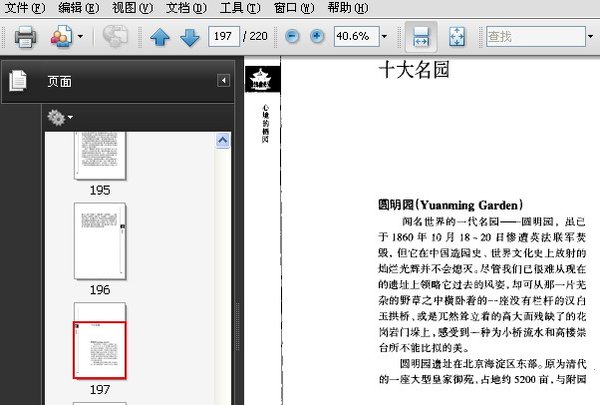
Task: Click the page number field showing 197
Action: (224, 36)
